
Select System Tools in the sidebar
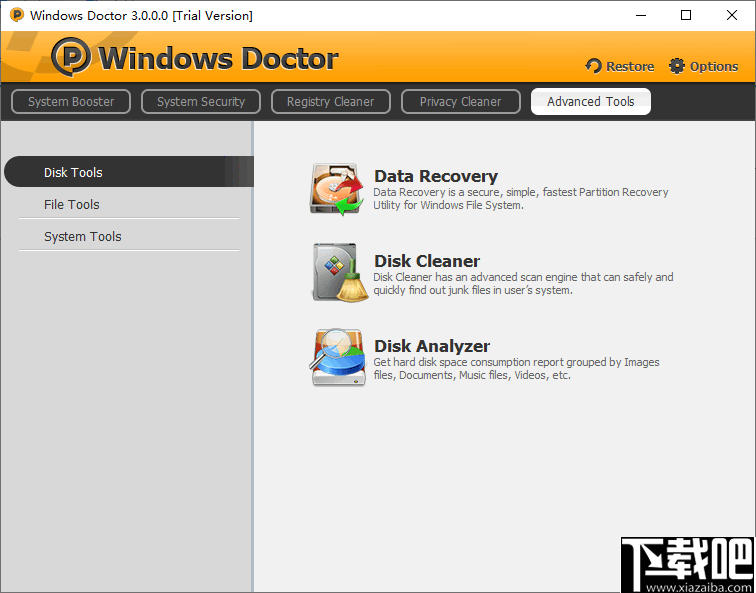click(x=129, y=236)
